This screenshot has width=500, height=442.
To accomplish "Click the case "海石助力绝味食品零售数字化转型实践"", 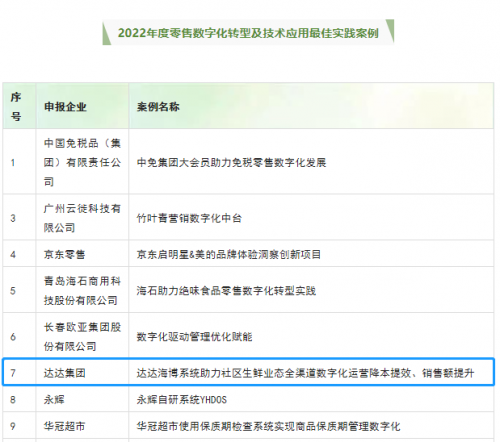I will pyautogui.click(x=226, y=291).
